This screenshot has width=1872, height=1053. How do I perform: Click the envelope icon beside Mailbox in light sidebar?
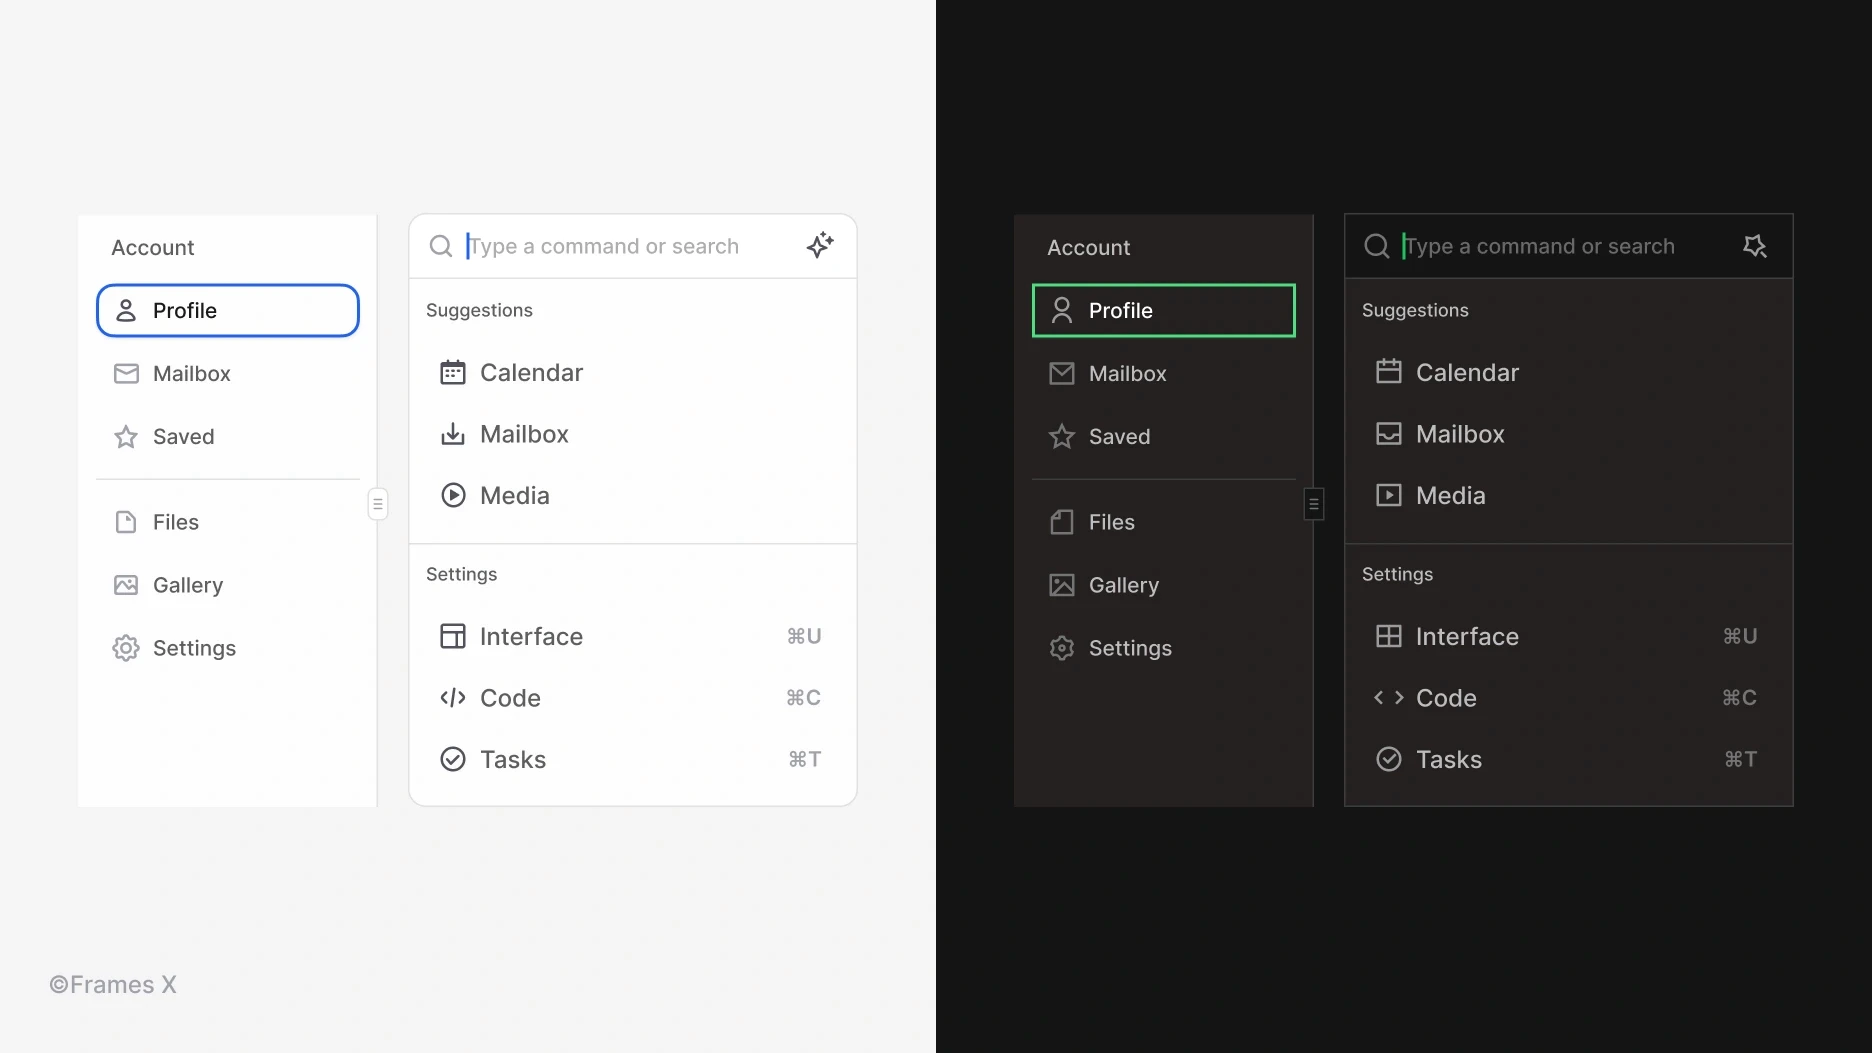click(126, 373)
